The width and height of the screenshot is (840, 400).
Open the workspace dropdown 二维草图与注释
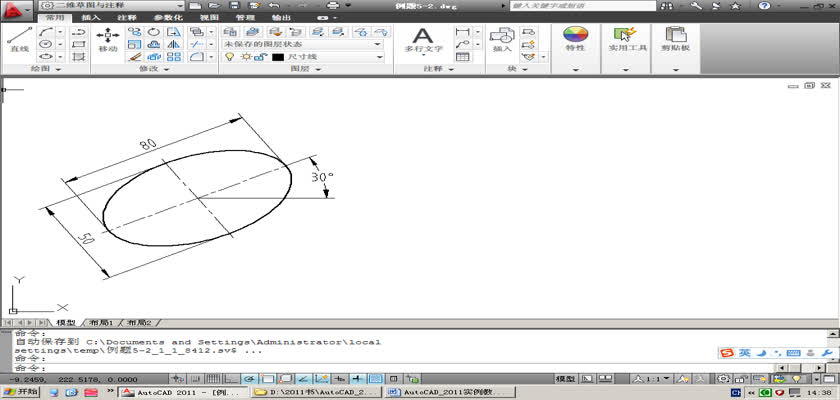112,5
